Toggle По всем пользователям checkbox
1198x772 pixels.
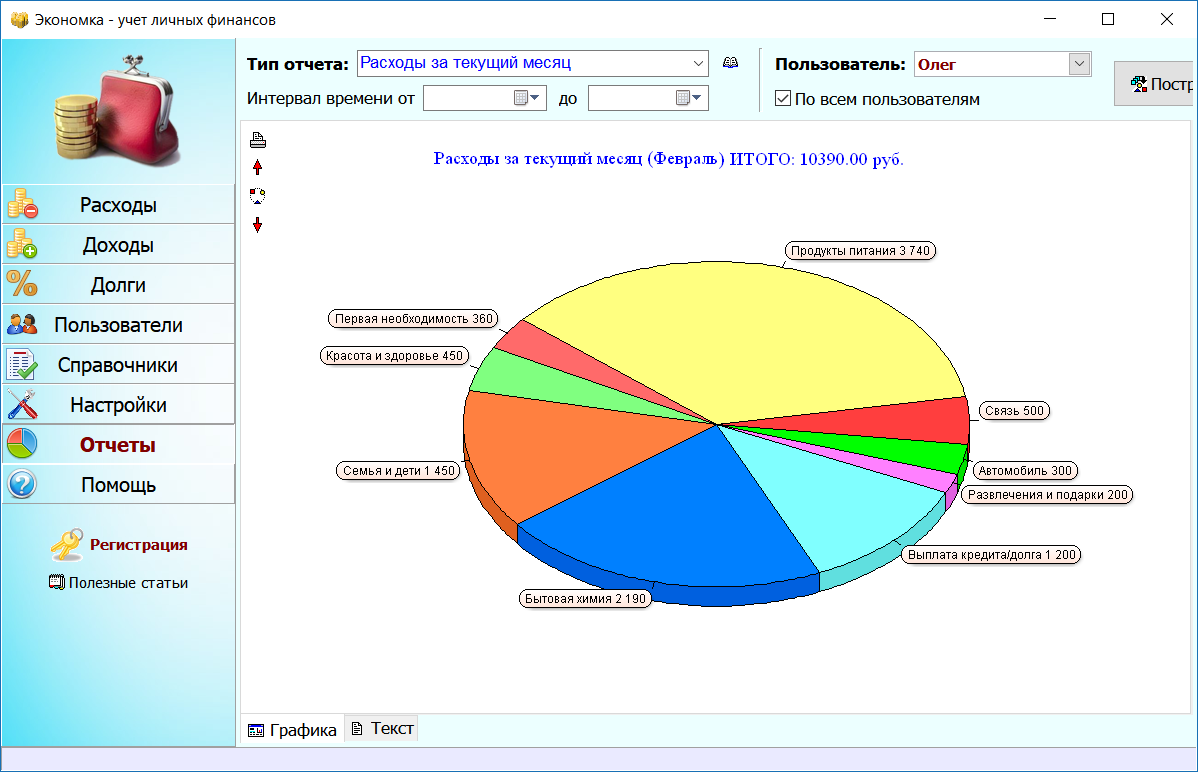[x=783, y=99]
